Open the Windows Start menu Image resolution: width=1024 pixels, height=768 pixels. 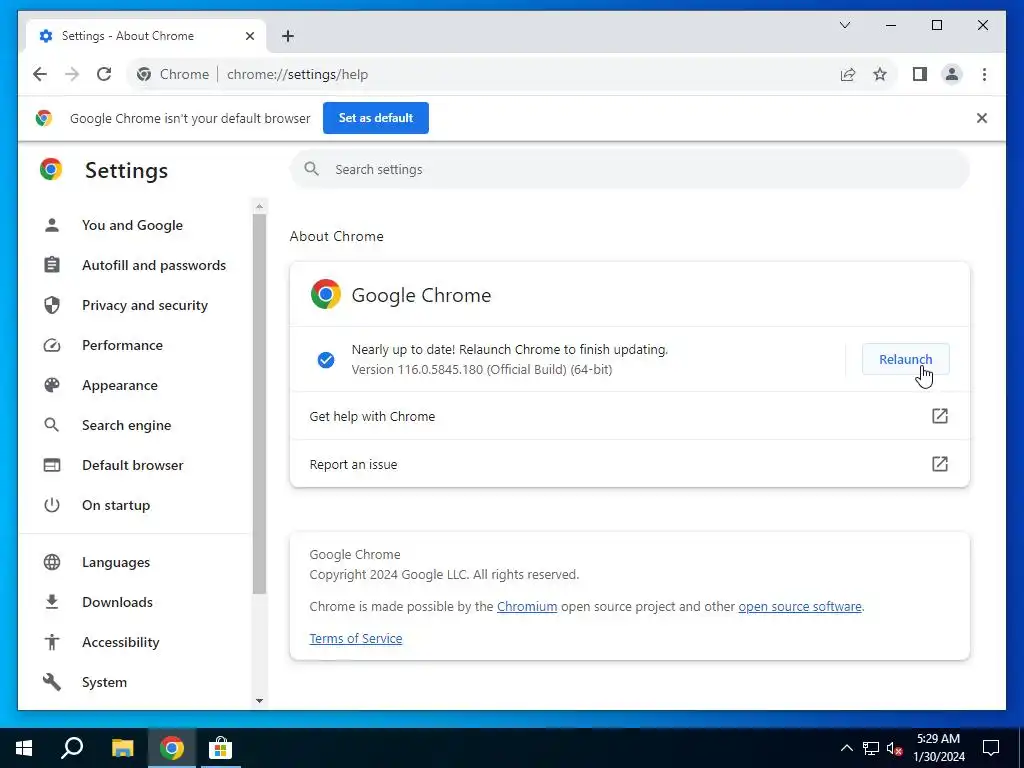coord(24,748)
